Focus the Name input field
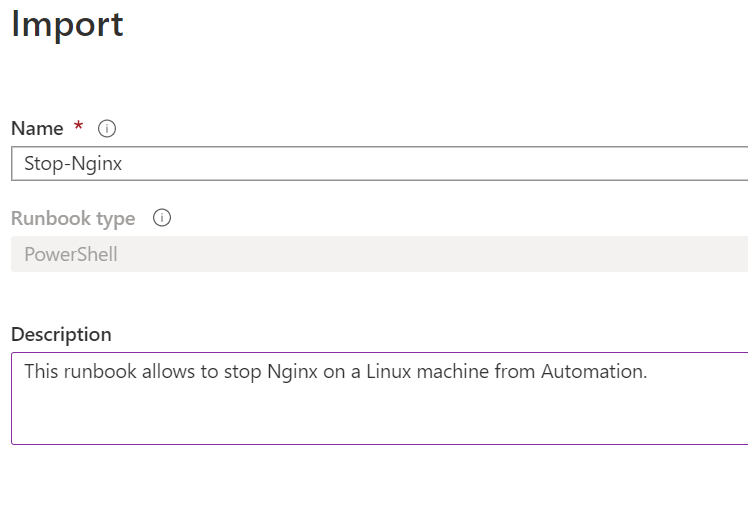The width and height of the screenshot is (748, 530). click(x=380, y=164)
